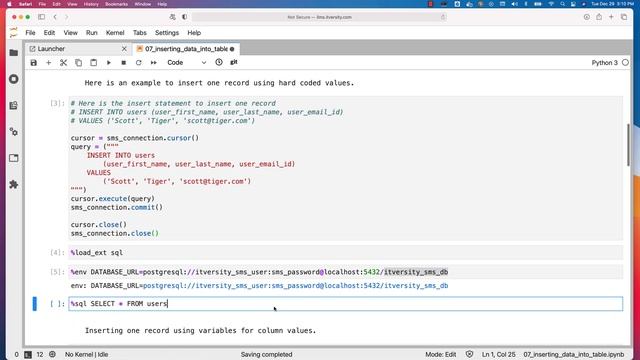Open Safari downloads icon
The image size is (640, 360).
(587, 17)
